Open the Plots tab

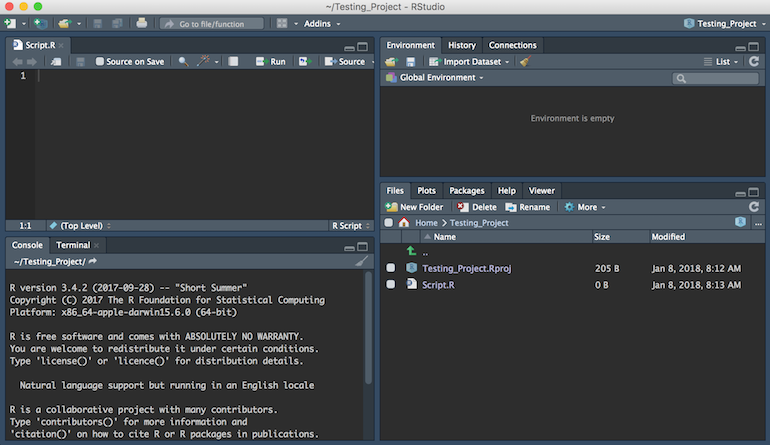tap(426, 191)
